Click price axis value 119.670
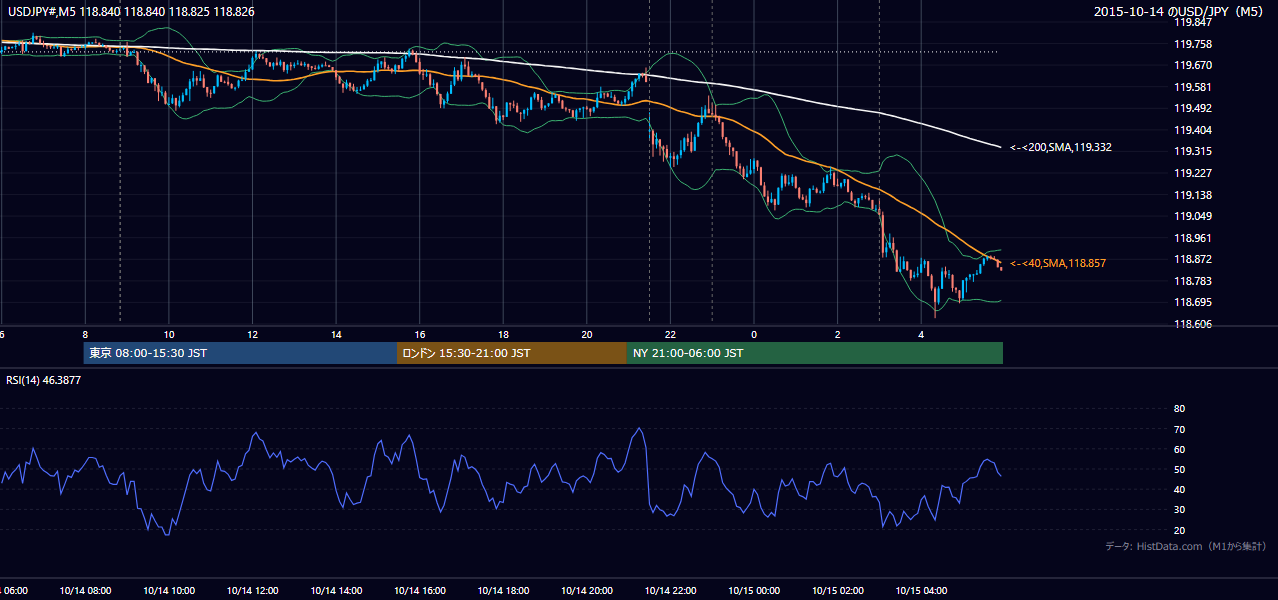 coord(1192,65)
